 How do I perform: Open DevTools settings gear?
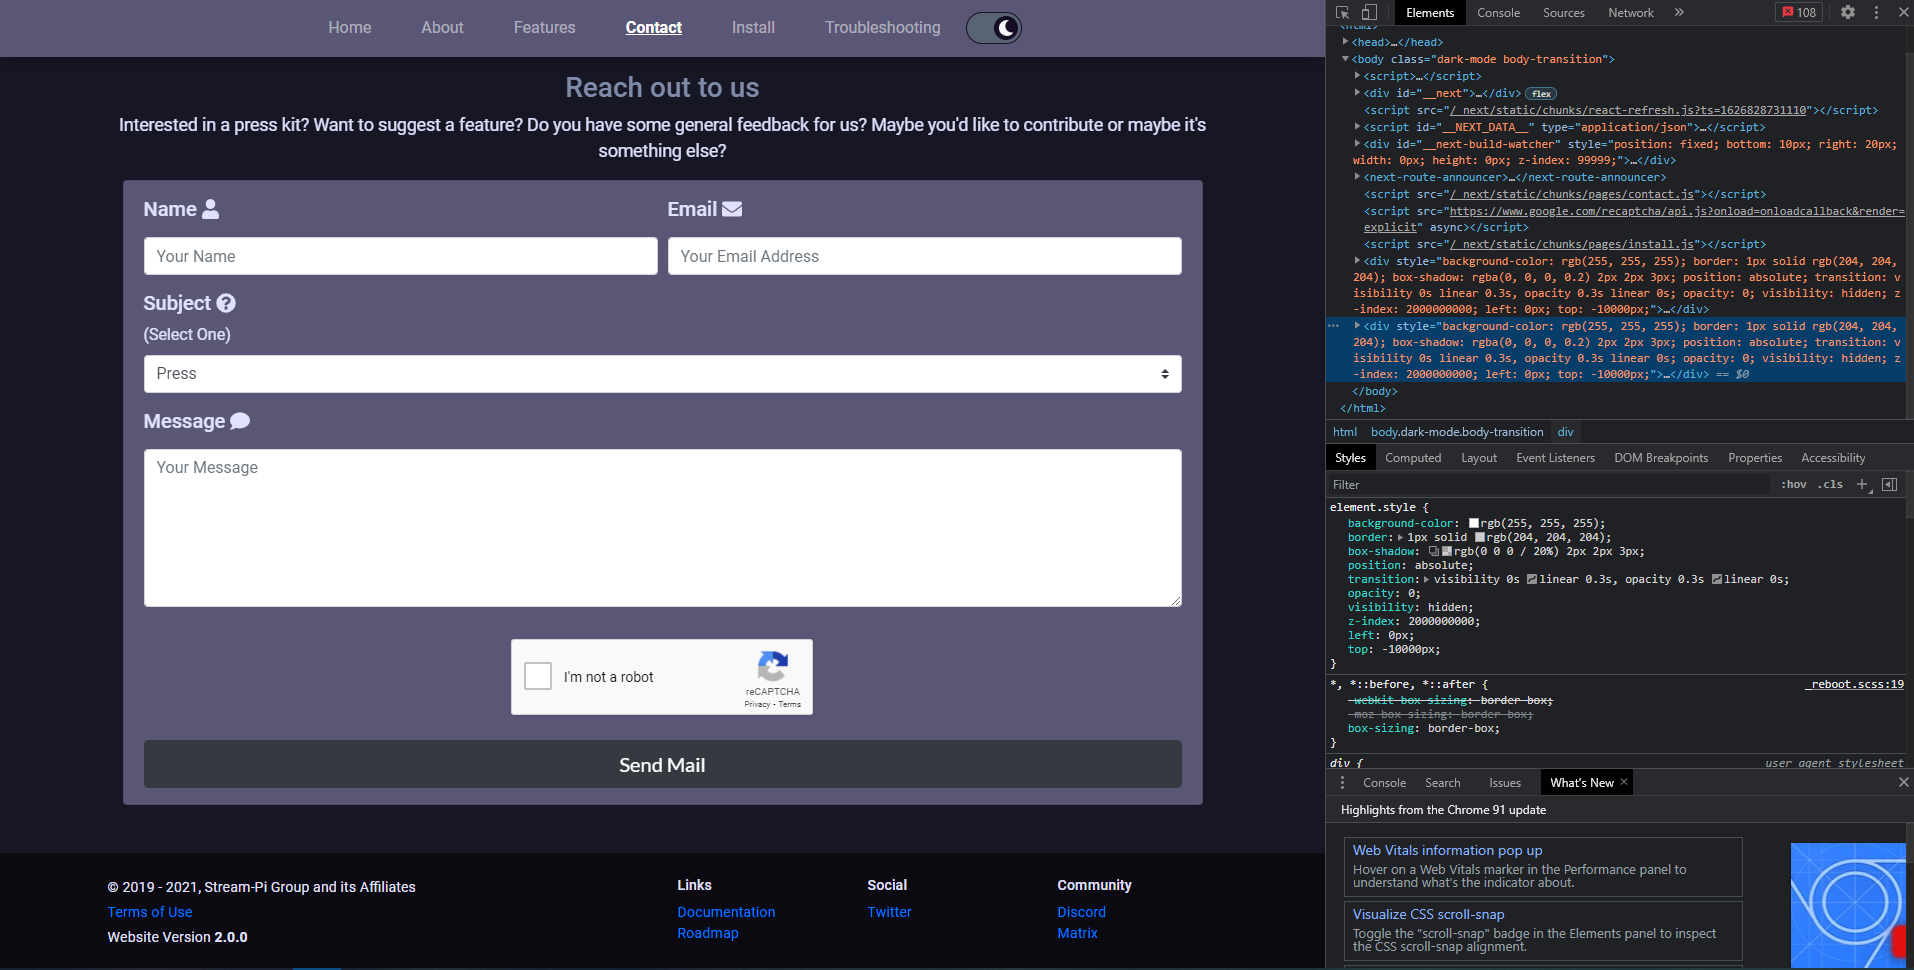pyautogui.click(x=1848, y=13)
